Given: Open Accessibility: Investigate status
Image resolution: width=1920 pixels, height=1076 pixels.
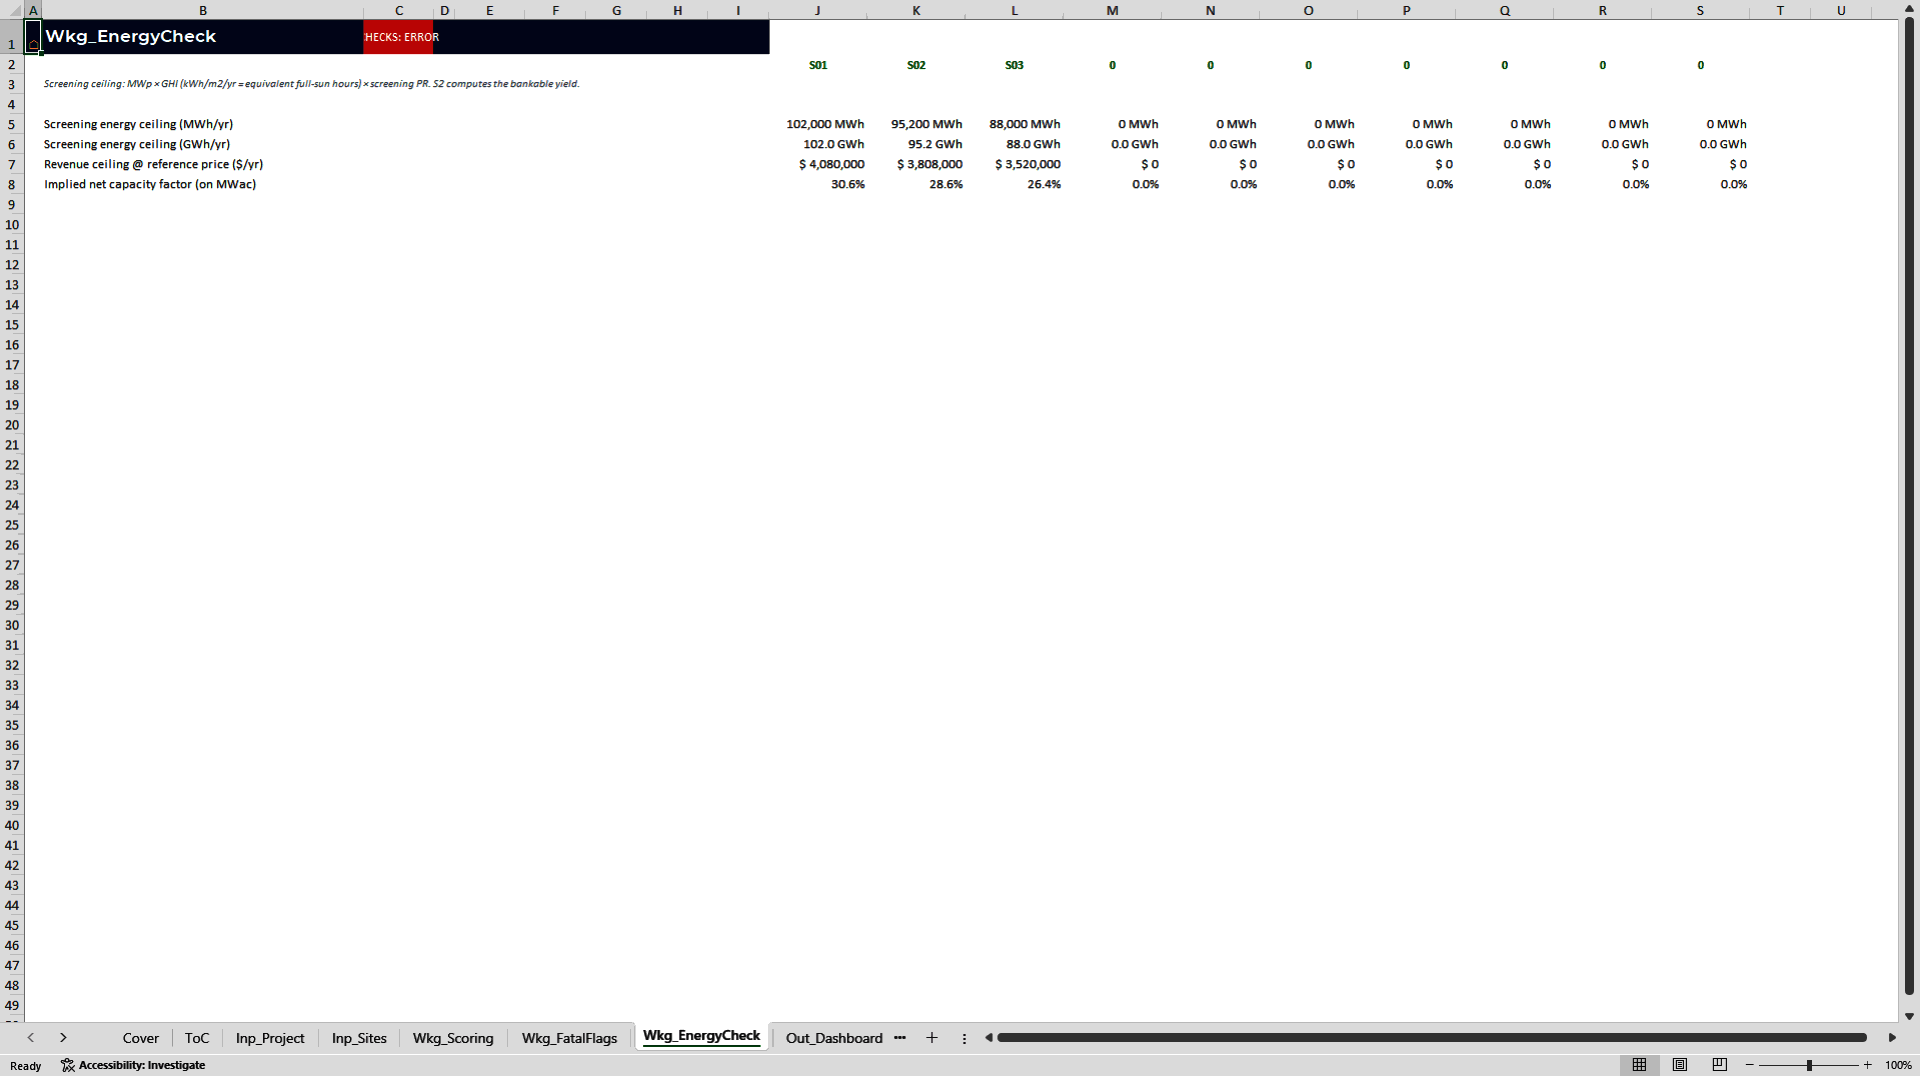Looking at the screenshot, I should click(x=133, y=1065).
